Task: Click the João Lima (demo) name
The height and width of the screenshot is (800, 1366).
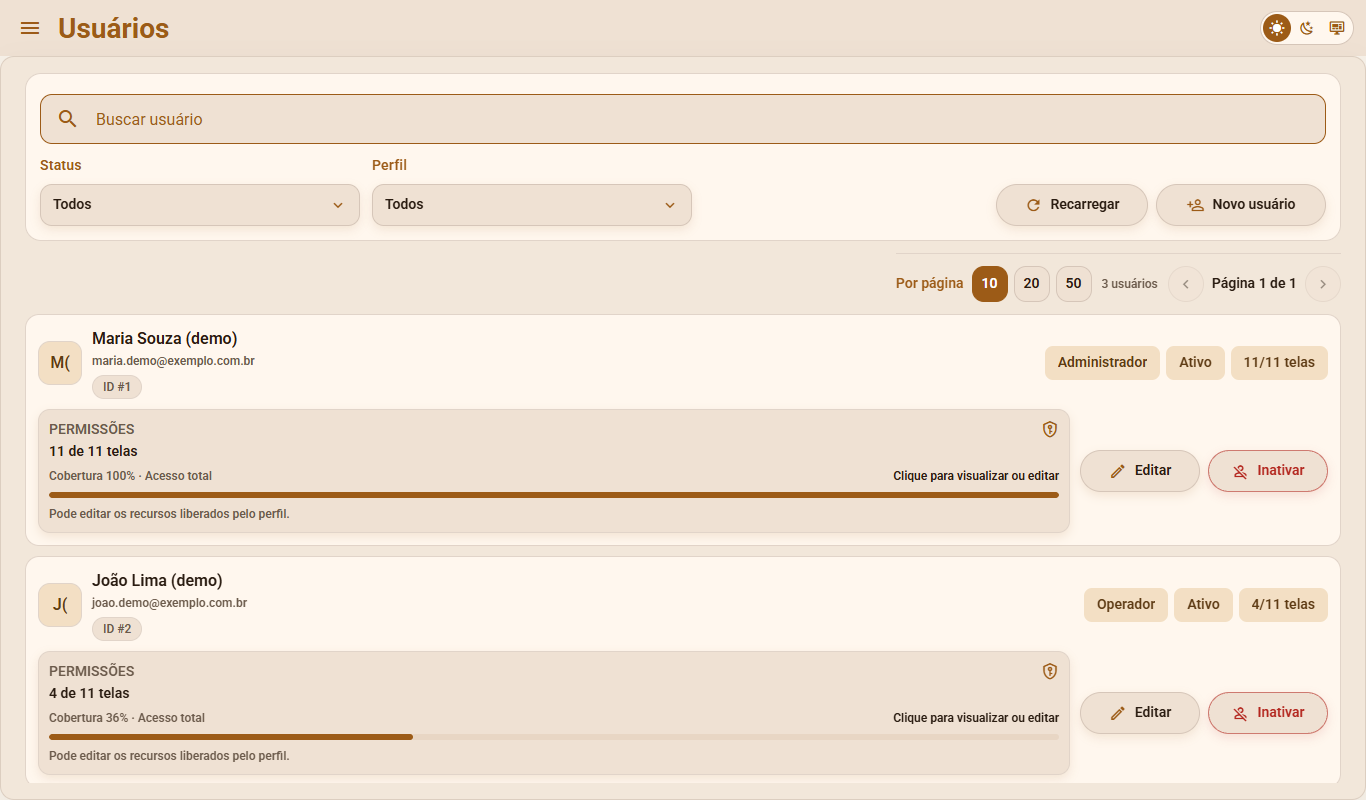Action: click(157, 581)
